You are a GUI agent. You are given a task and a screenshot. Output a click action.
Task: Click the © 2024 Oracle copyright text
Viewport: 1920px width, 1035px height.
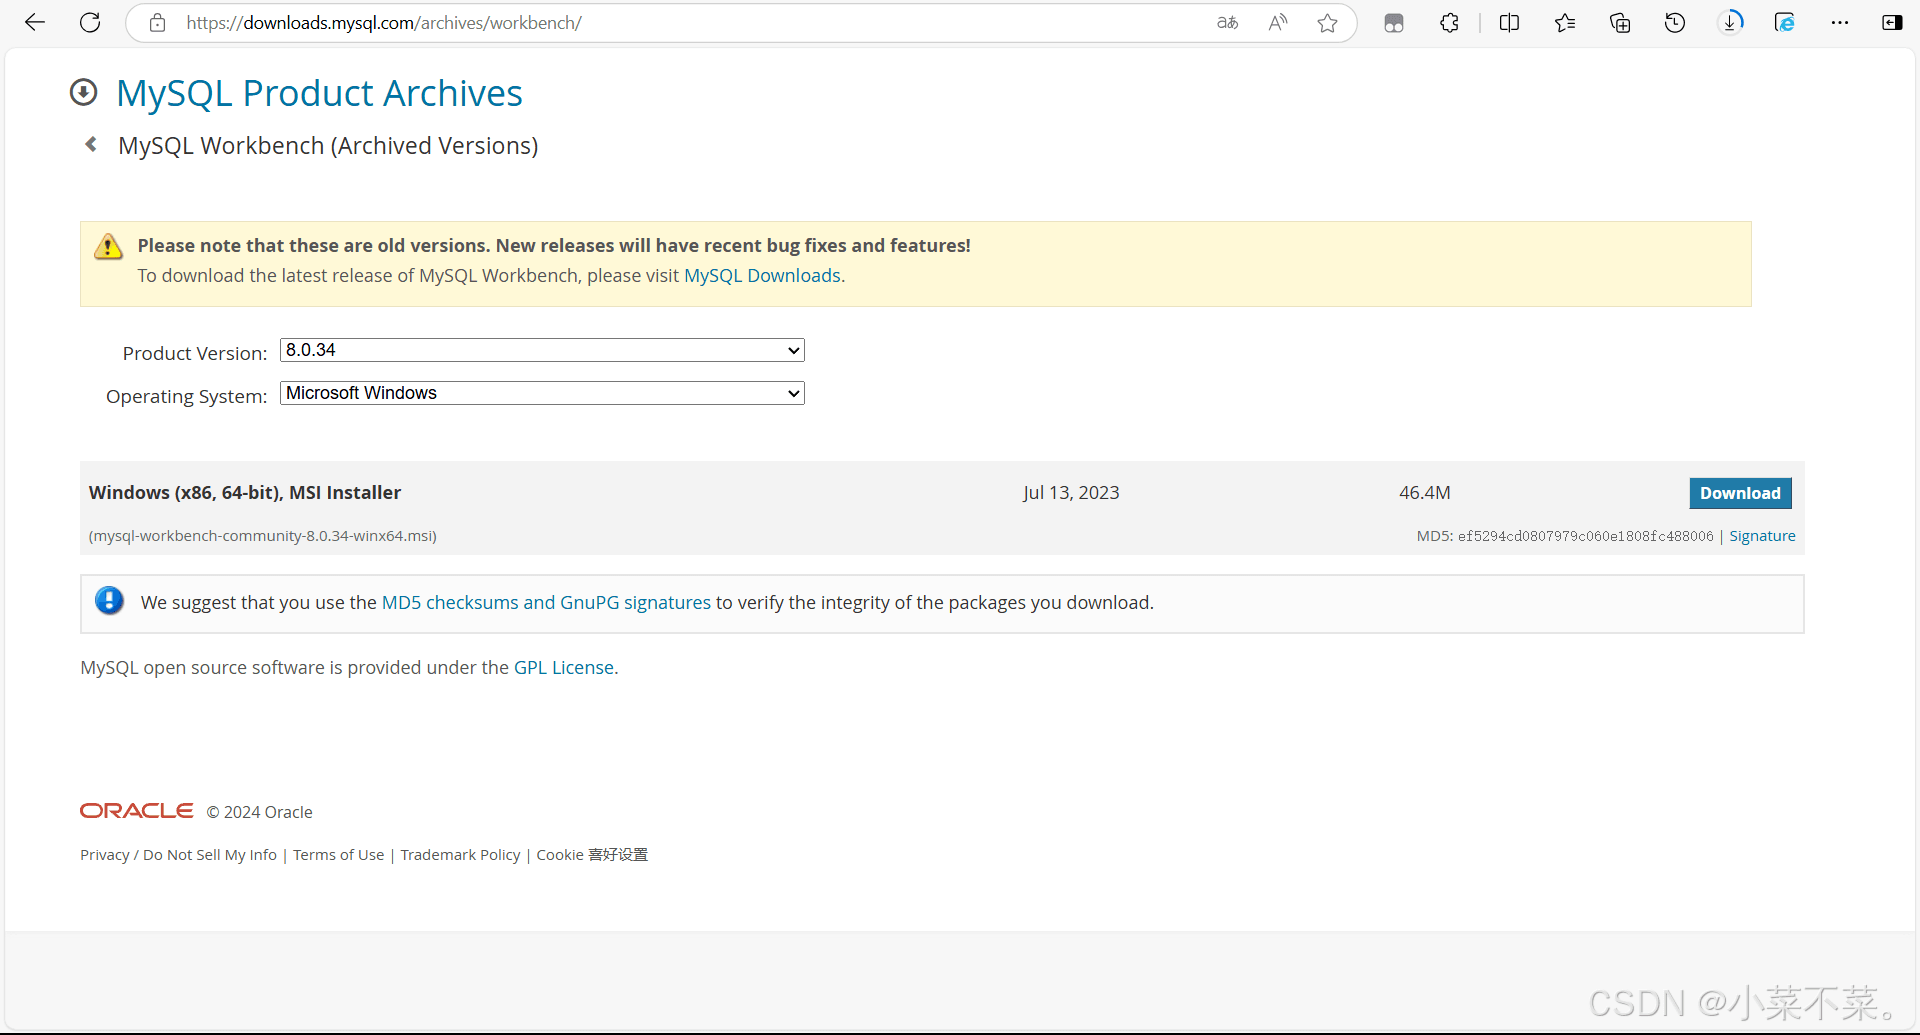pyautogui.click(x=260, y=812)
